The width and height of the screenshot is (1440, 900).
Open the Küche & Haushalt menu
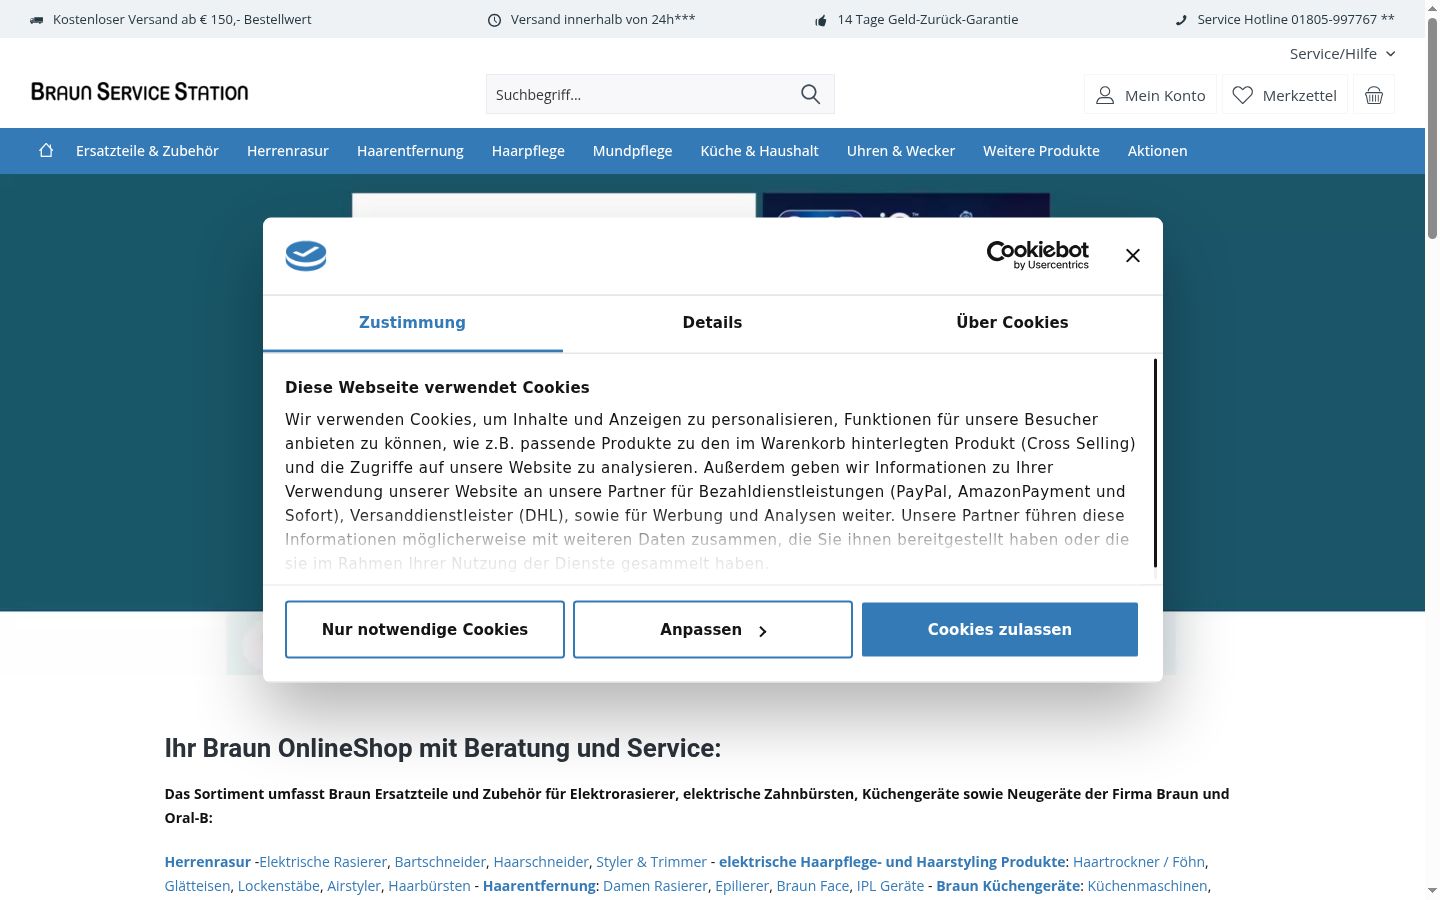[759, 151]
